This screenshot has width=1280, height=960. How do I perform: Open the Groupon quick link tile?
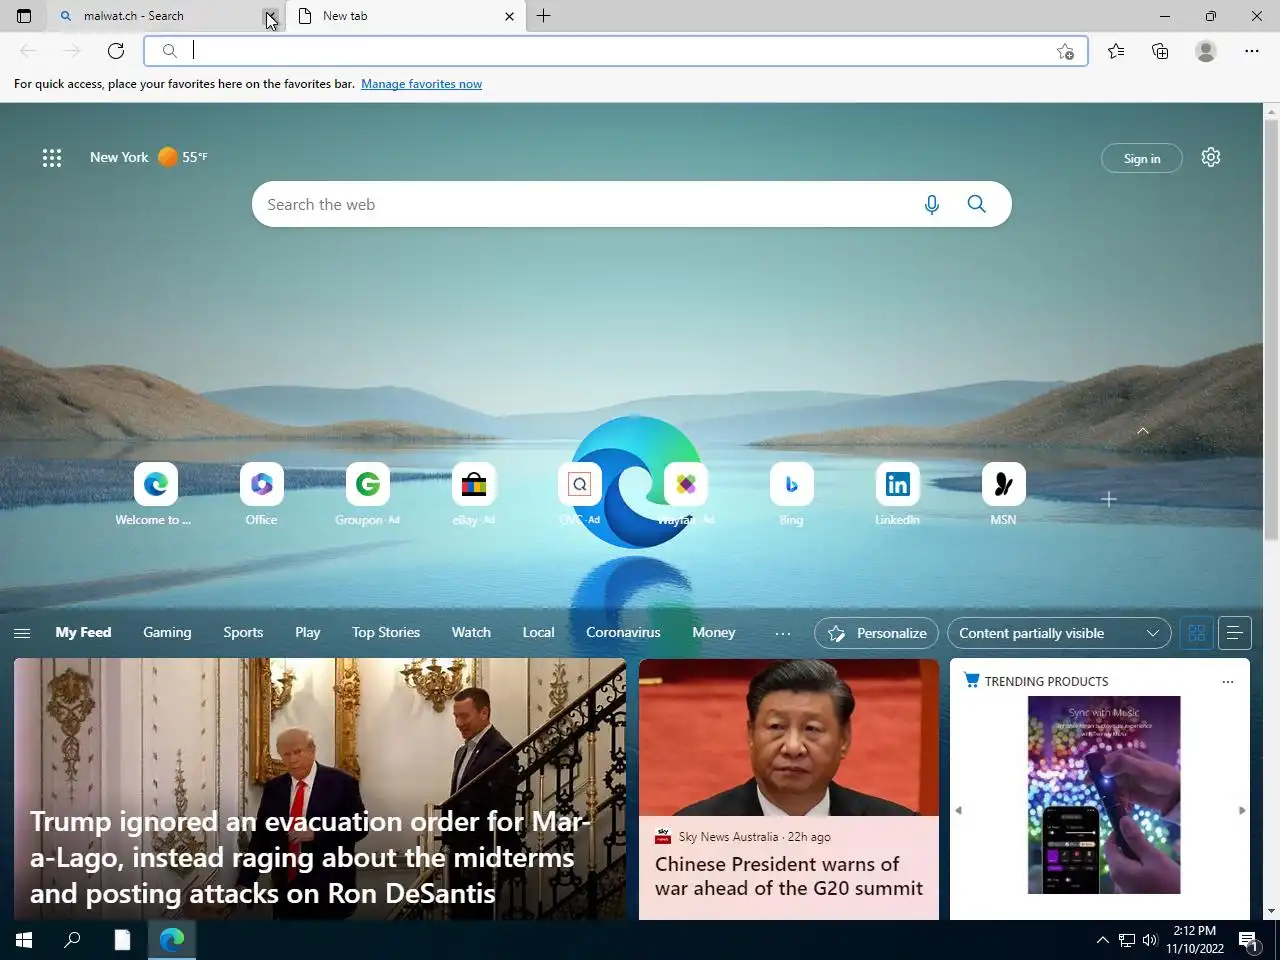(368, 495)
